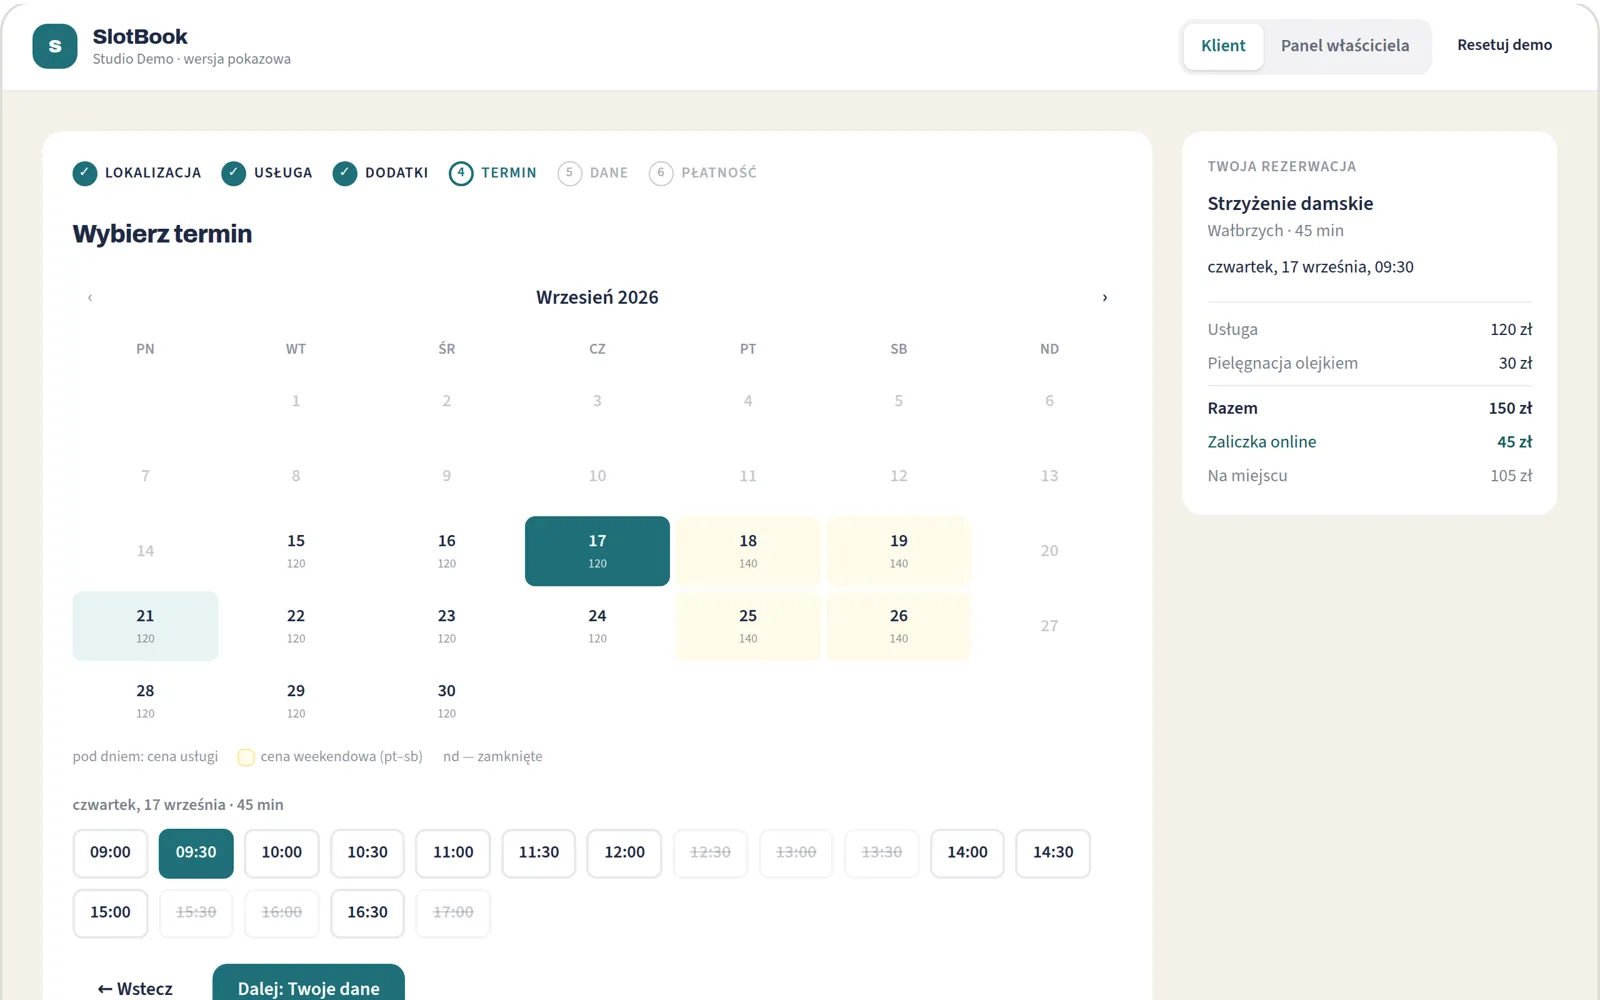This screenshot has height=1000, width=1600.
Task: Click the Usługa step checkmark
Action: tap(234, 173)
